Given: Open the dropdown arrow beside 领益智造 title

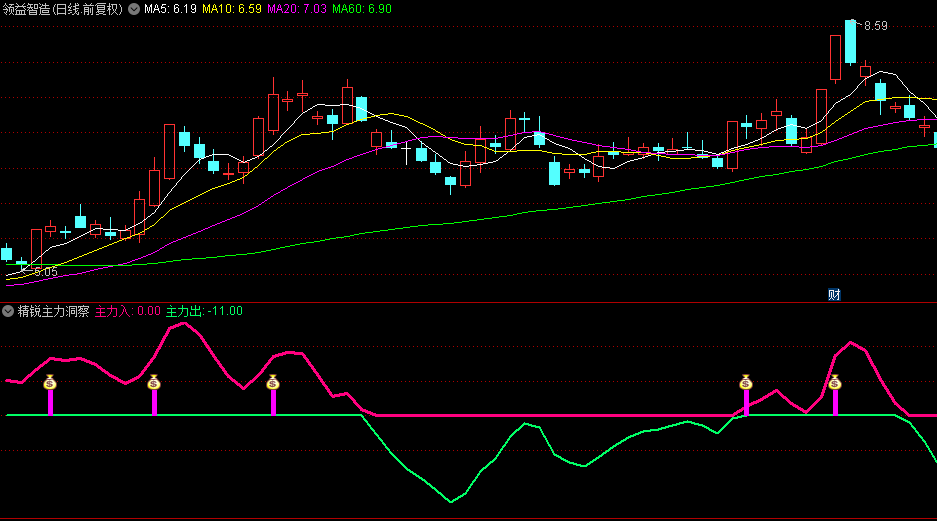Looking at the screenshot, I should (x=134, y=9).
